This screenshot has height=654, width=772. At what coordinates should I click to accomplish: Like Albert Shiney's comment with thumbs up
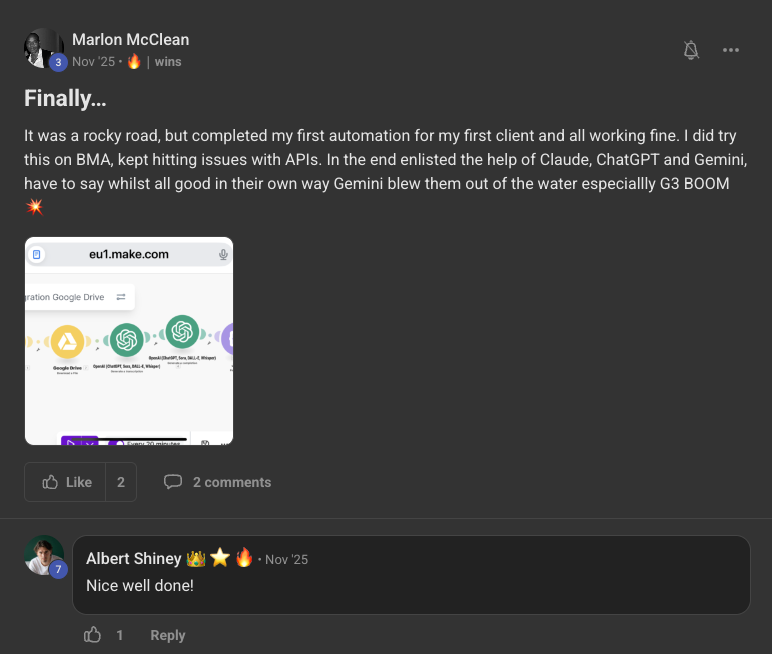click(x=93, y=635)
